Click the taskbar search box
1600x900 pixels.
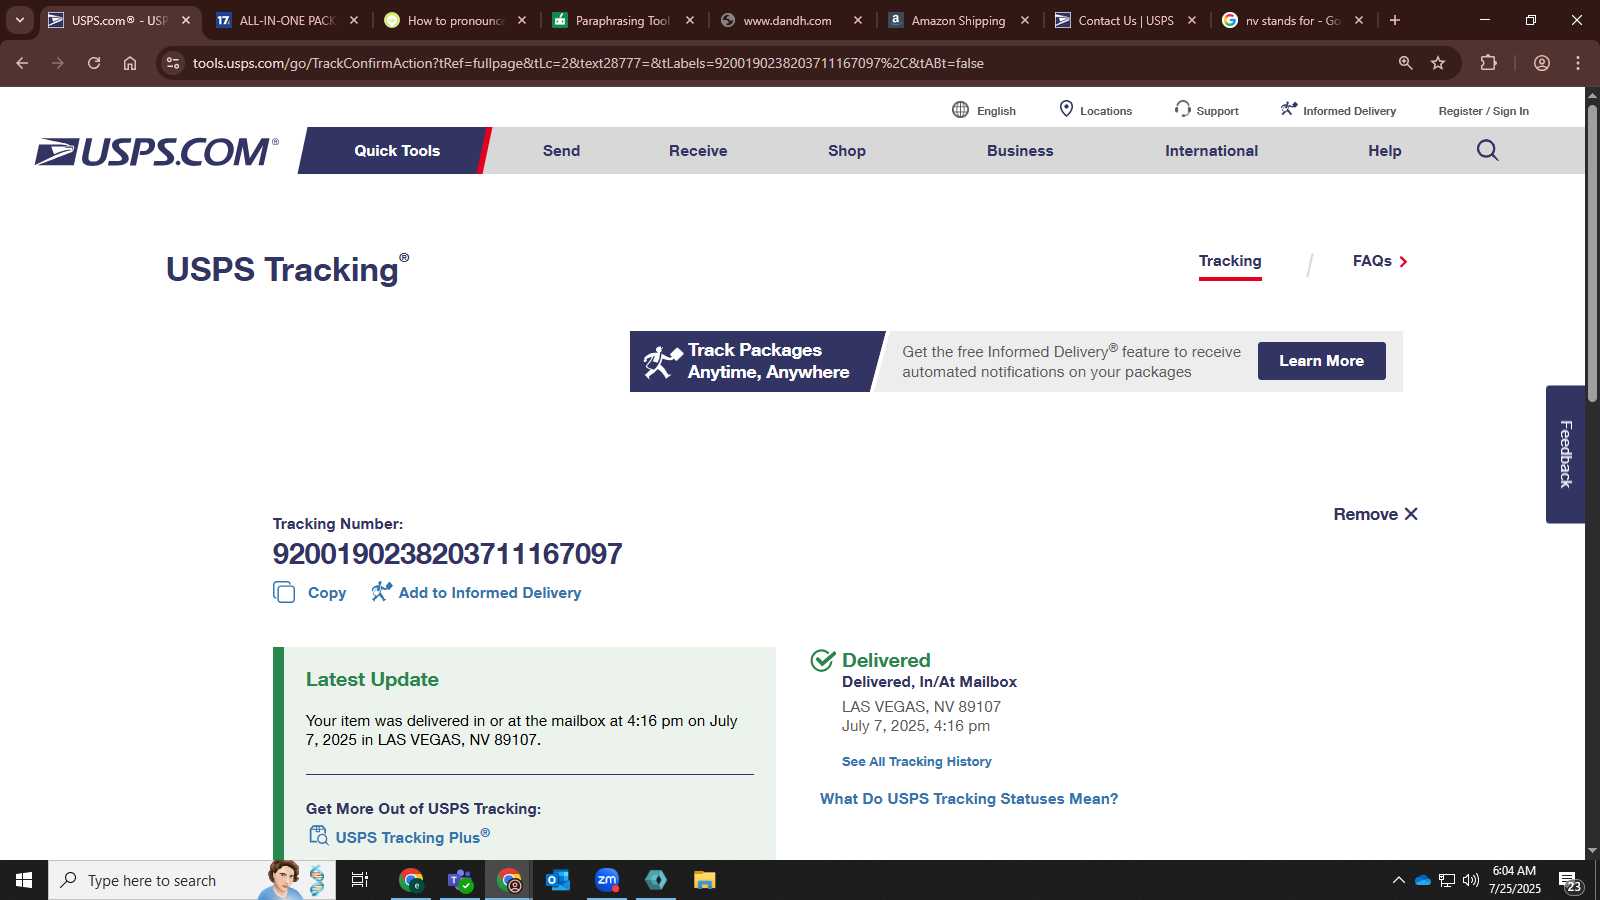[x=192, y=880]
